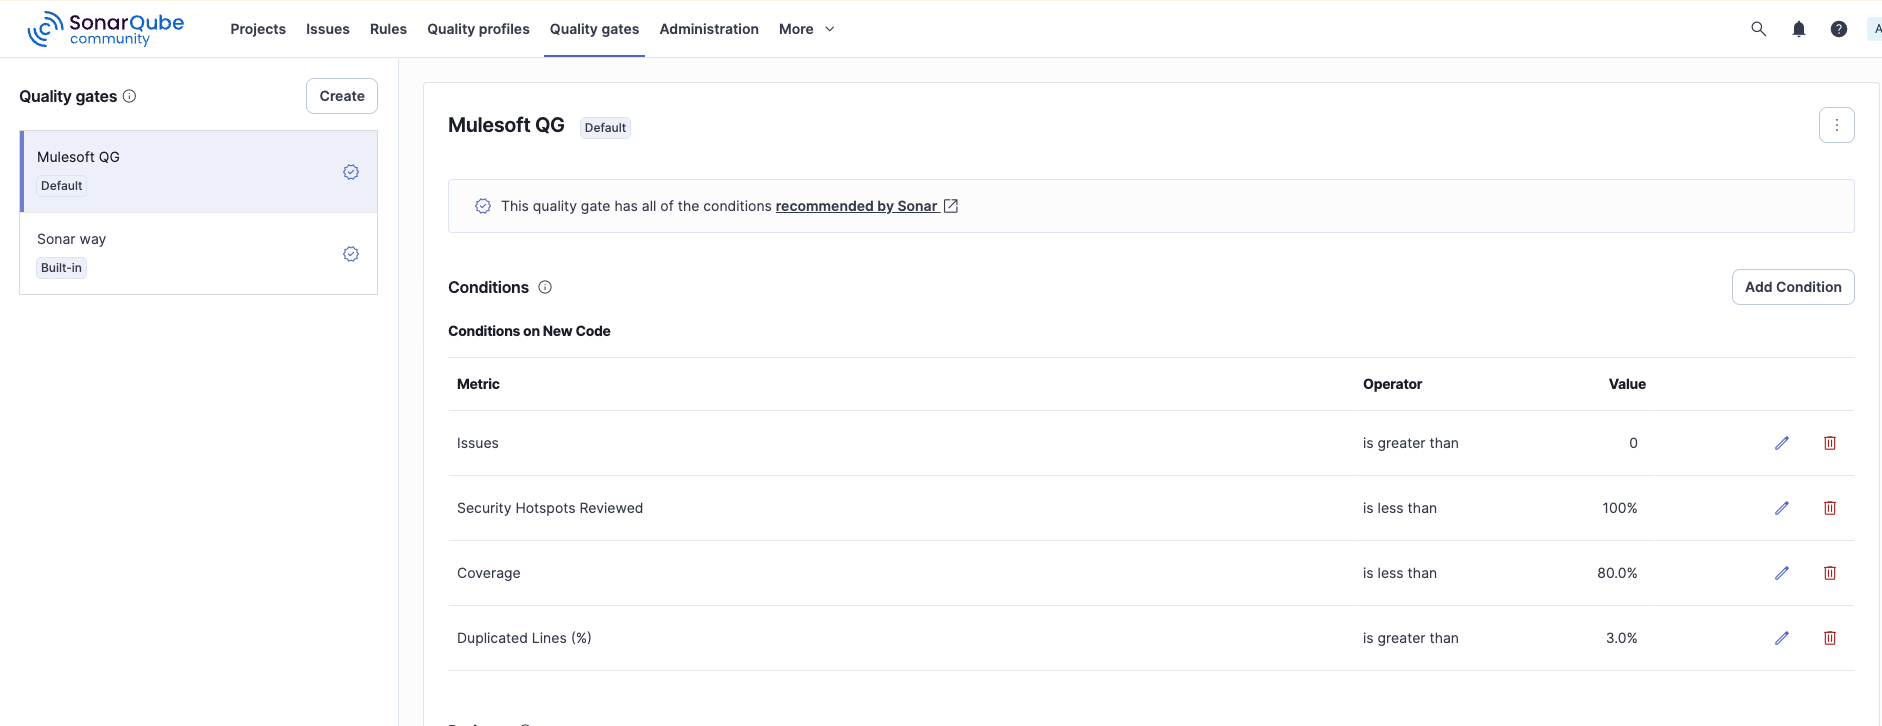Click the Metric column header

point(478,384)
